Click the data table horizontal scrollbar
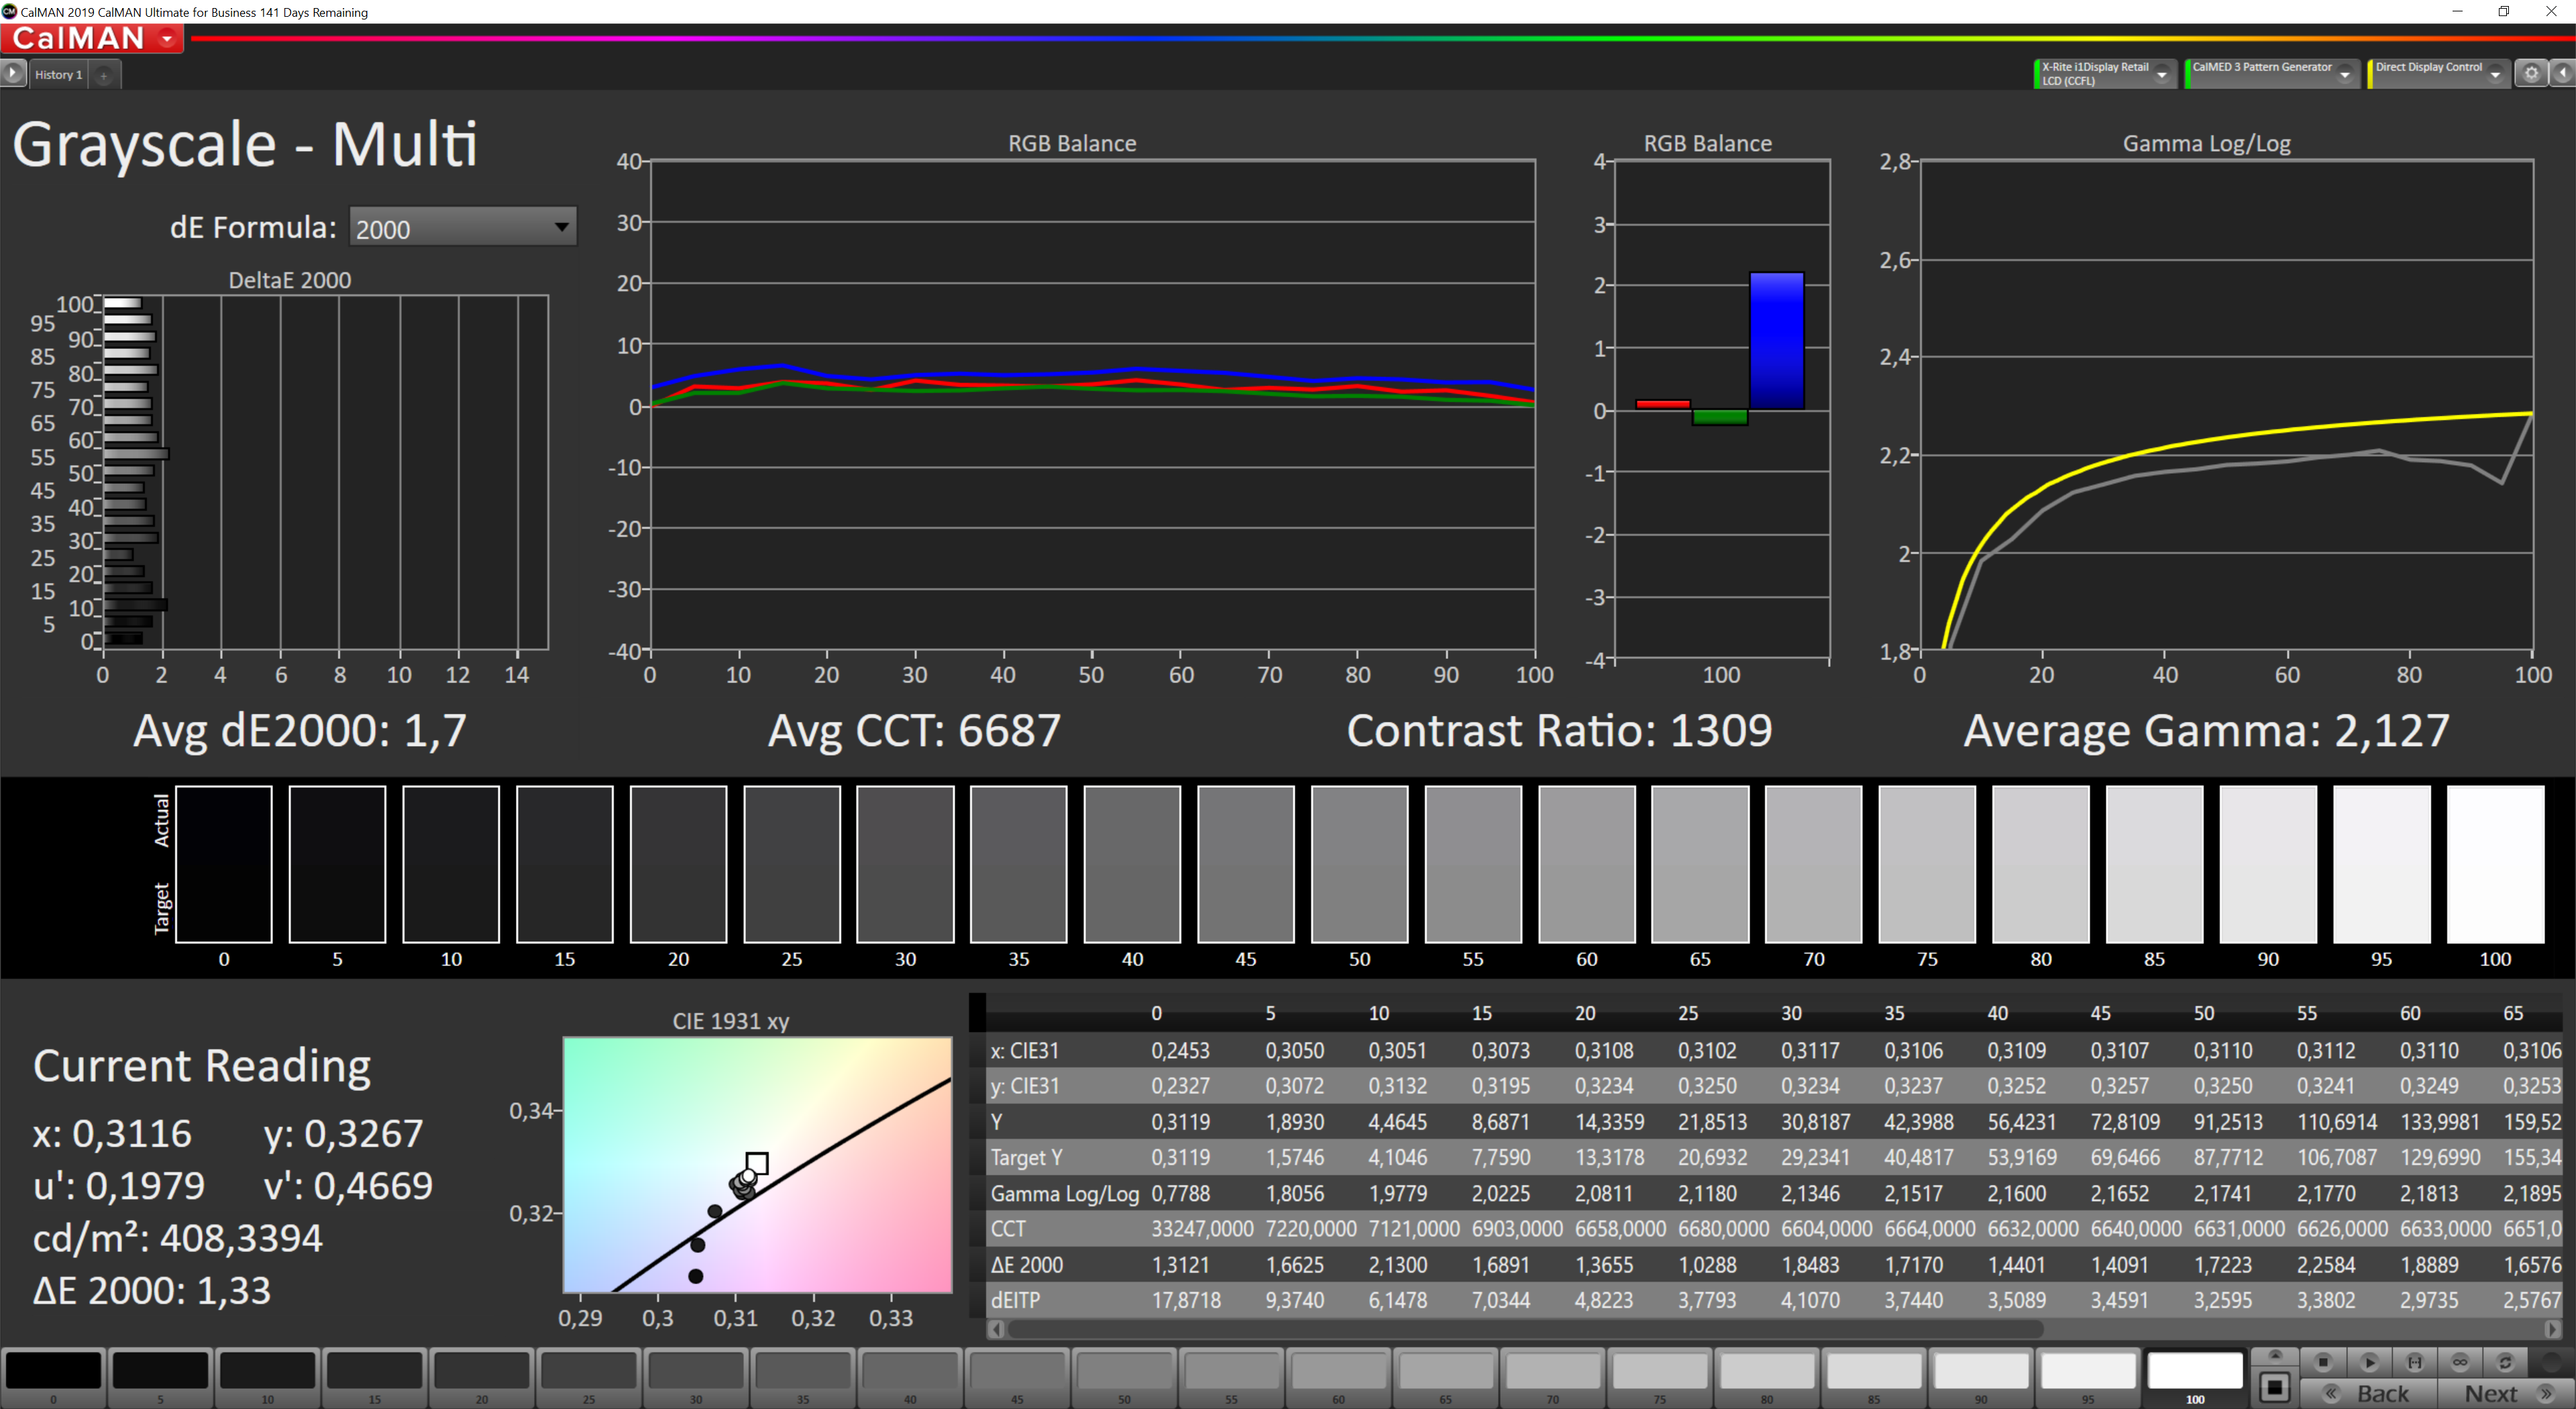The image size is (2576, 1409). (1525, 1329)
